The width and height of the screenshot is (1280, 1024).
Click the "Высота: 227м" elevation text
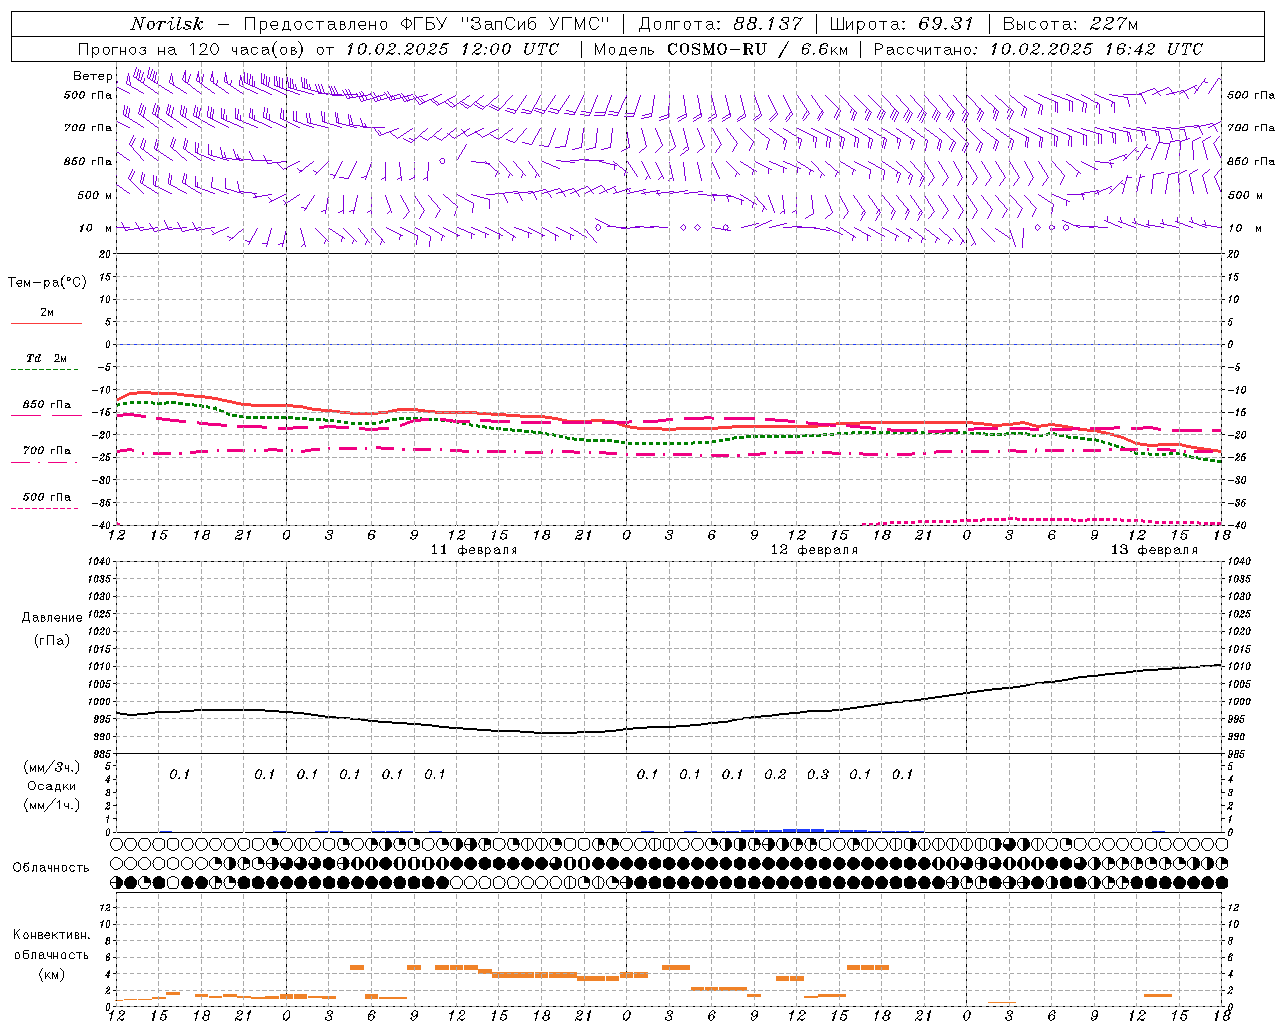tap(1070, 24)
